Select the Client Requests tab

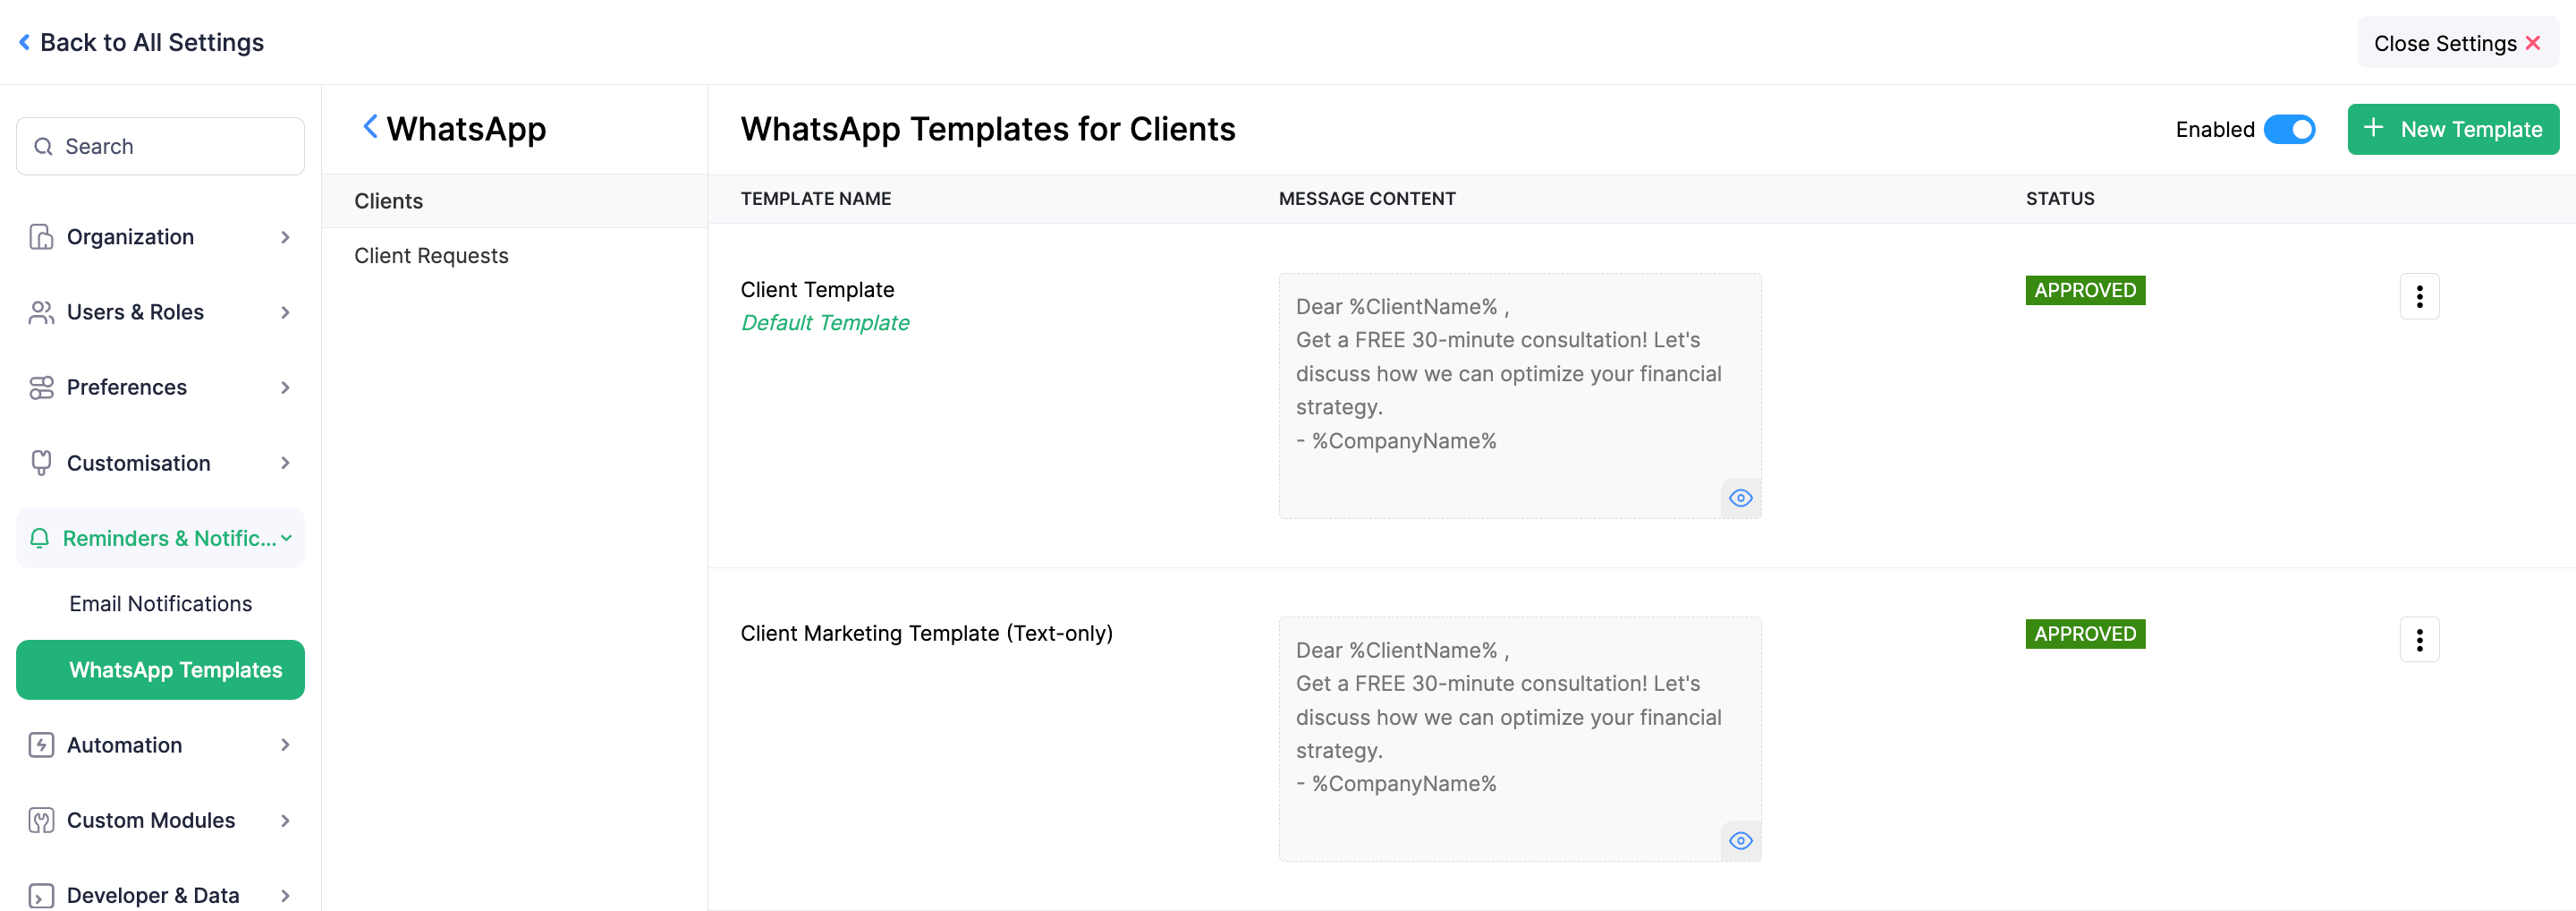pos(431,256)
